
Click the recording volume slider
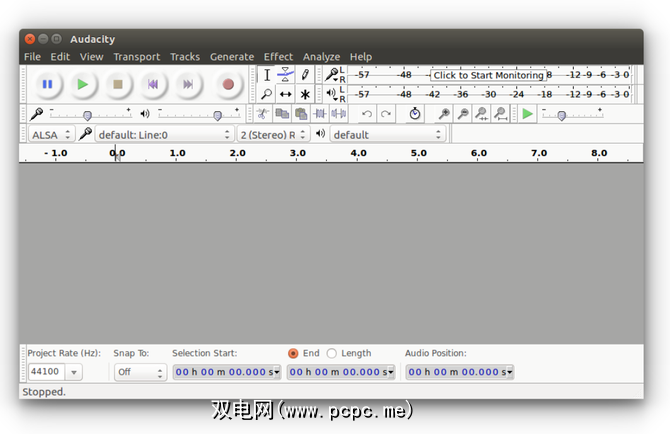pos(88,114)
